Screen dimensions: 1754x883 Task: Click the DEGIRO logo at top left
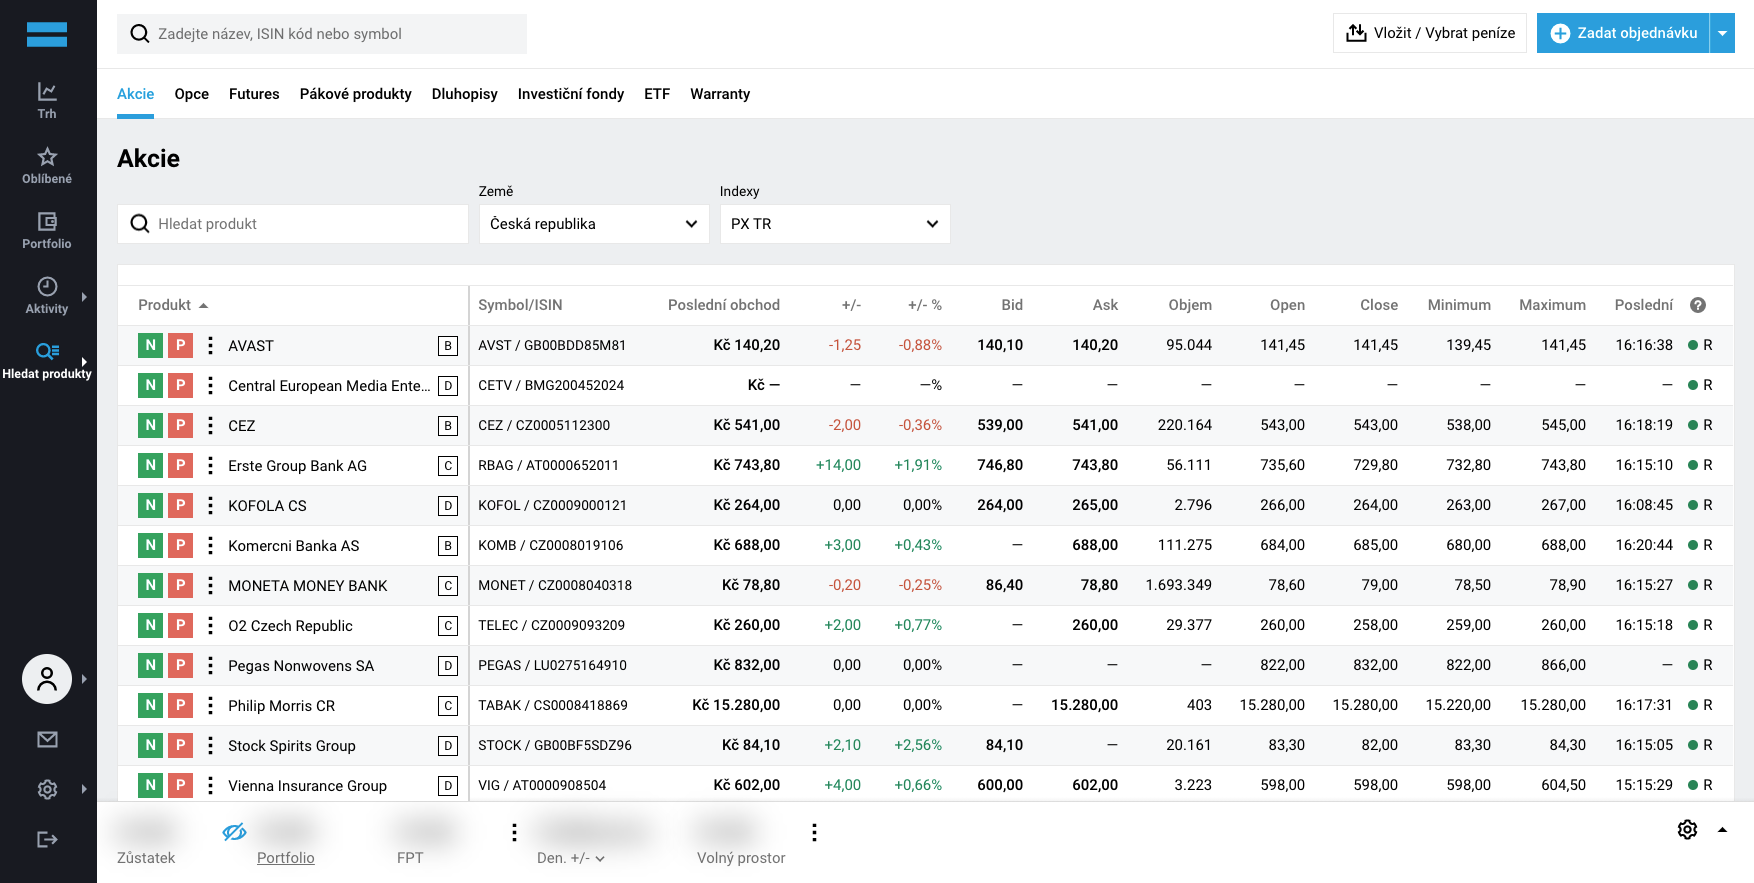pos(47,34)
